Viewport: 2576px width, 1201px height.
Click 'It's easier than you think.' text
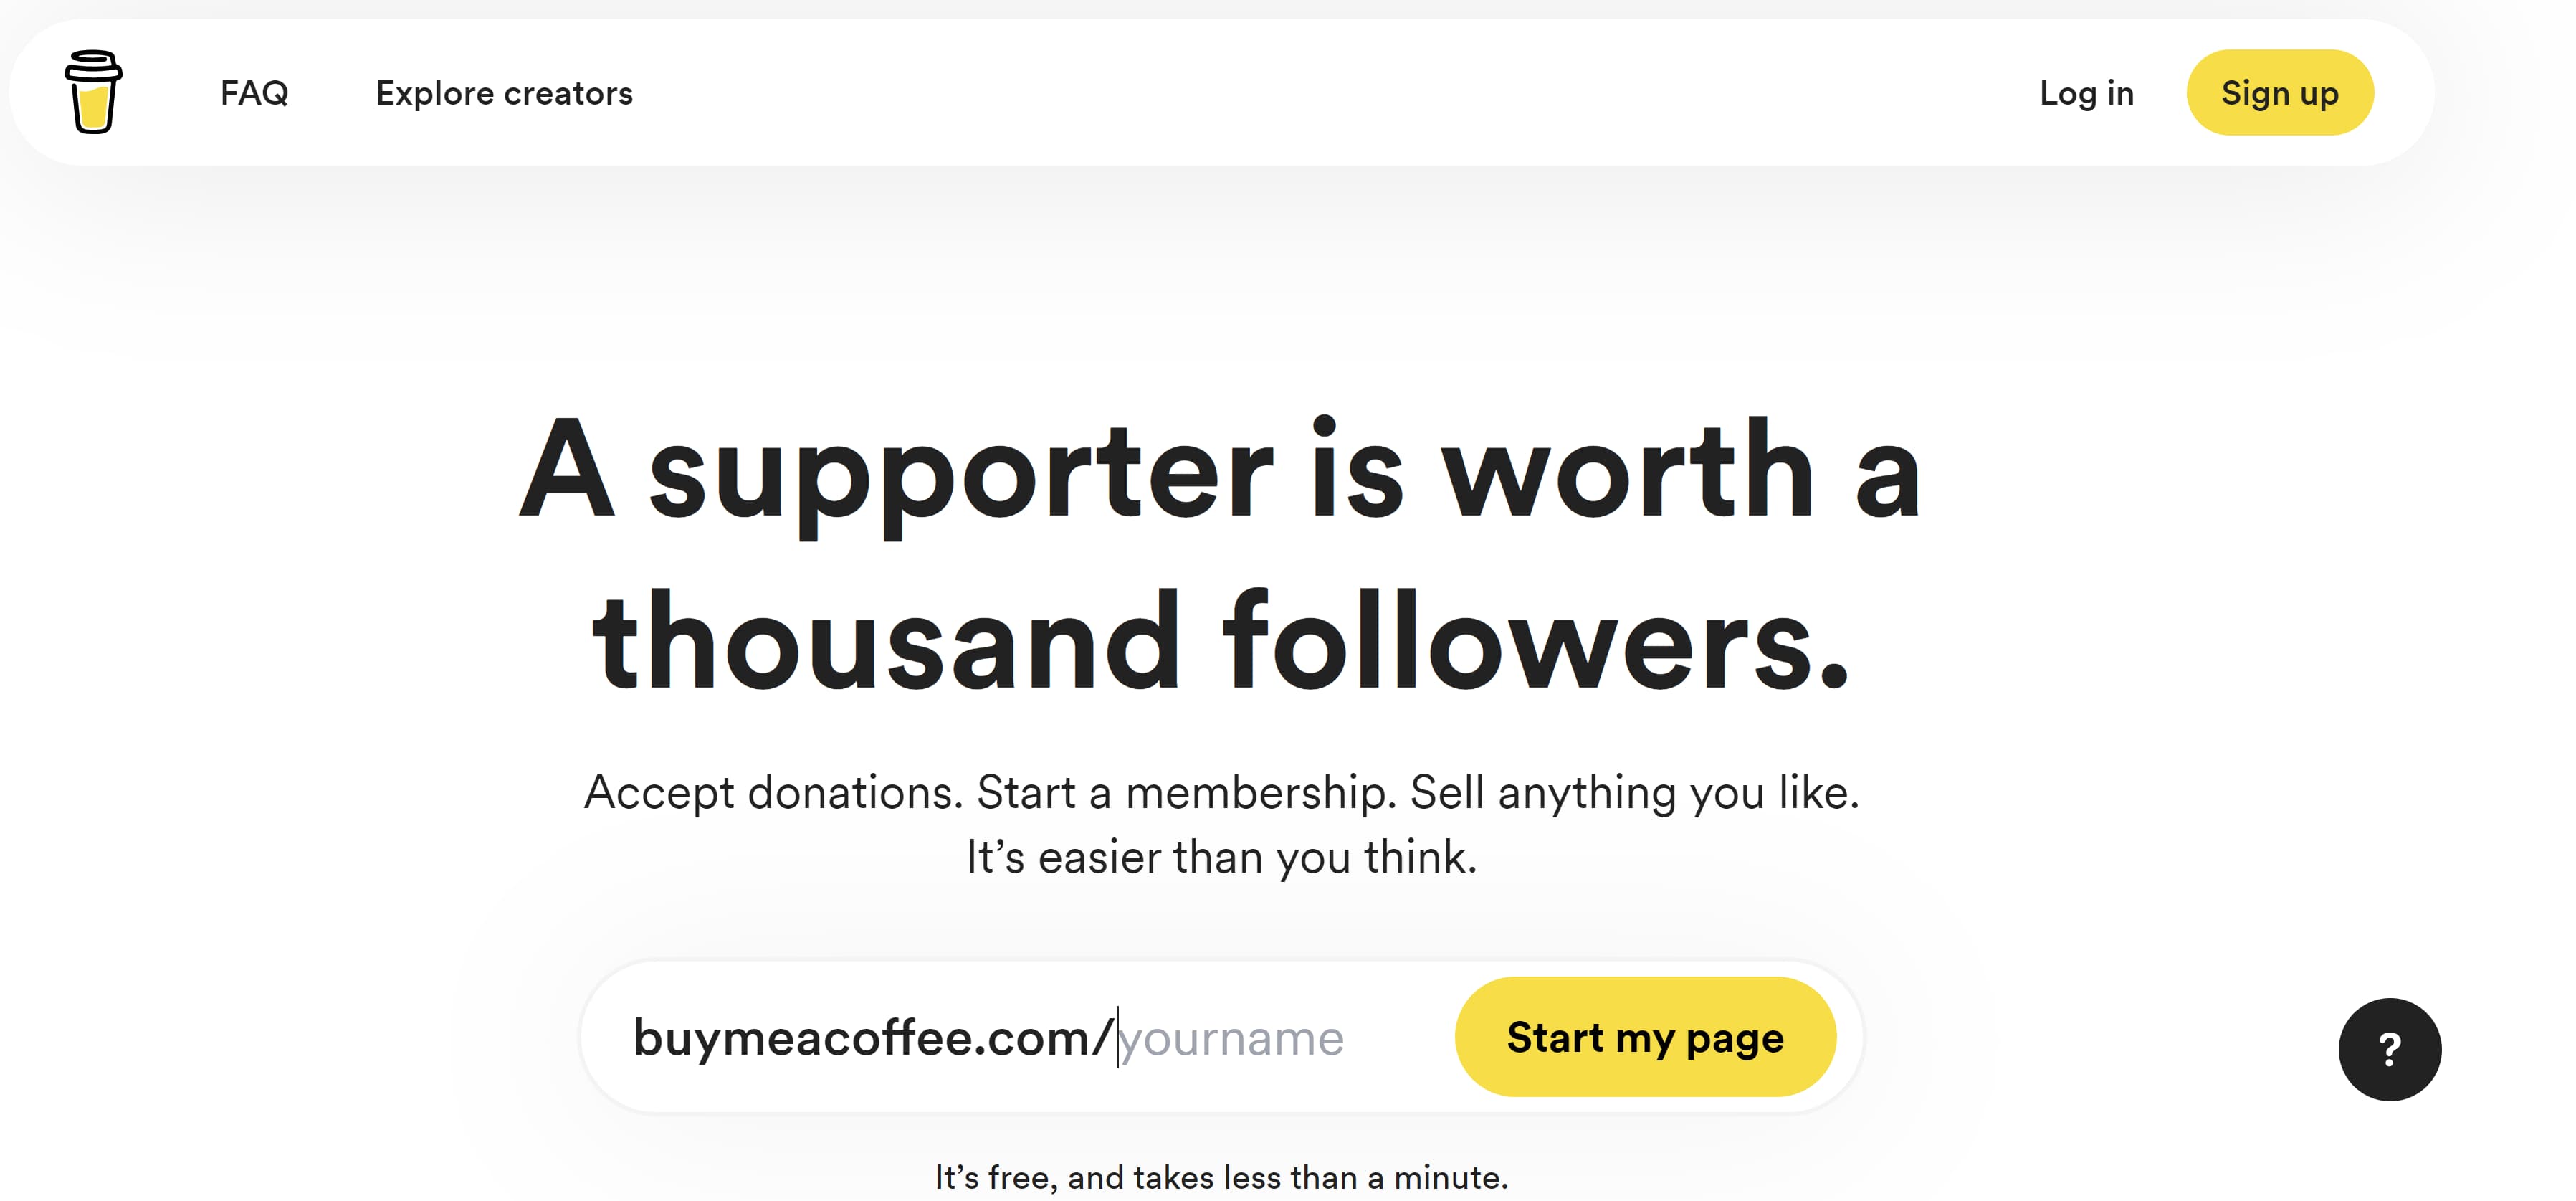1220,857
